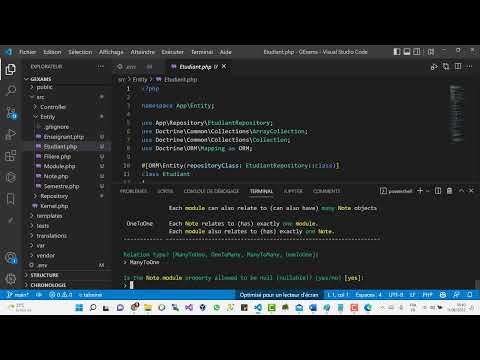The height and width of the screenshot is (360, 480).
Task: Open the Run and Debug view
Action: (11, 134)
